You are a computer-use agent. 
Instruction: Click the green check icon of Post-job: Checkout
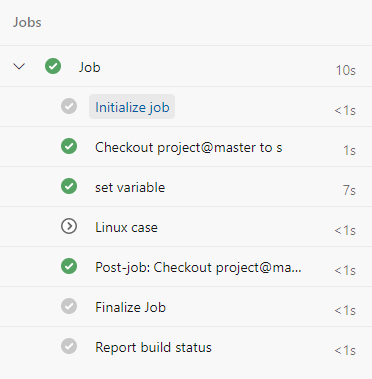pos(69,266)
